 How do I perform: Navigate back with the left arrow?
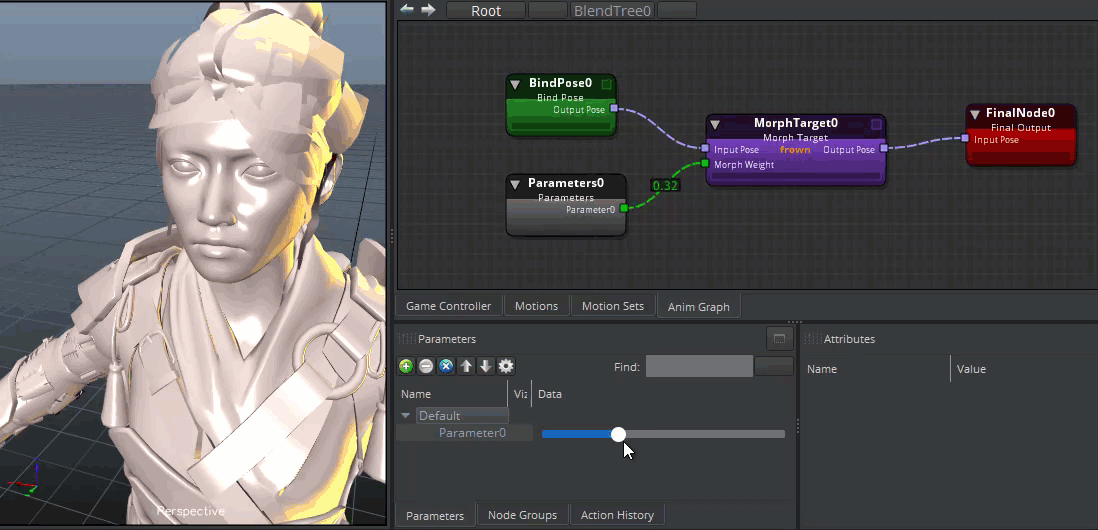407,10
